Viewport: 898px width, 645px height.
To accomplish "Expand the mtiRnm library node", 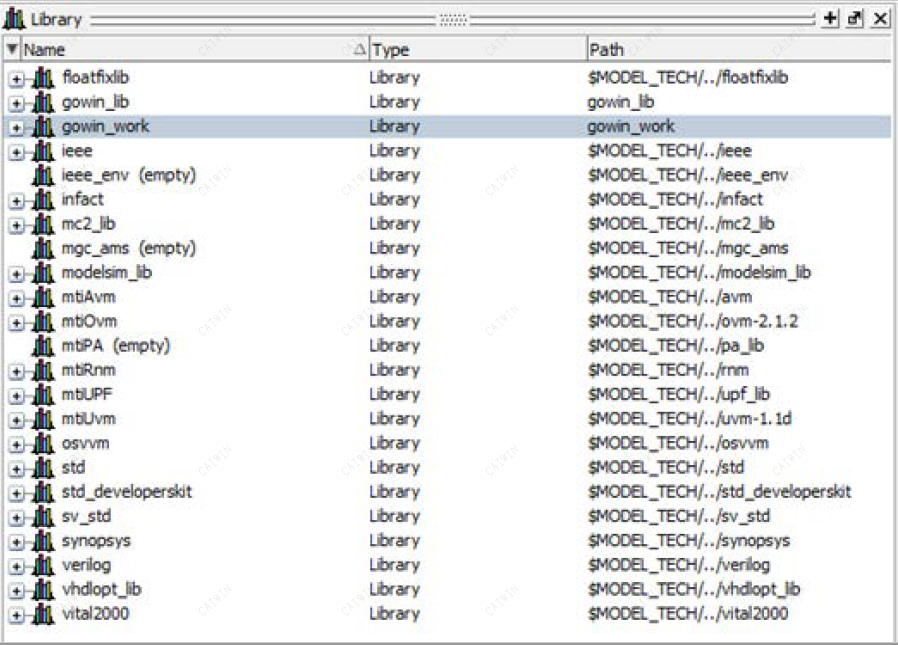I will [x=16, y=372].
